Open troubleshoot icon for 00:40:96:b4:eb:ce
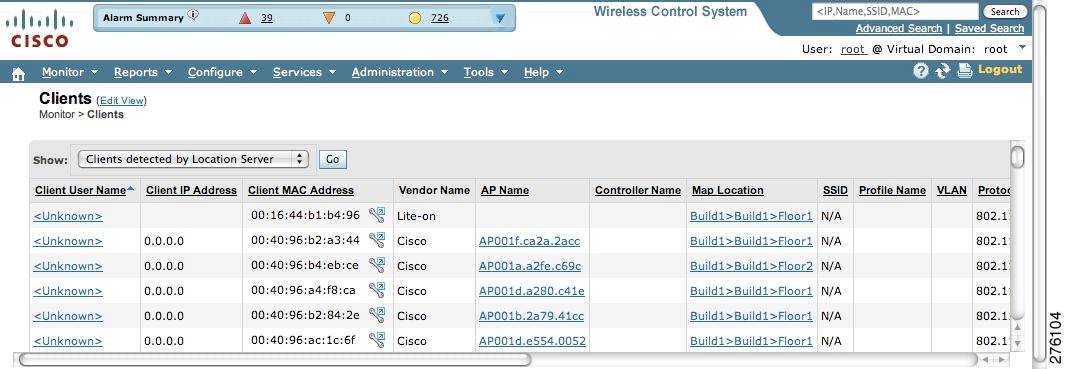Screen dimensions: 1065x369 coord(377,265)
